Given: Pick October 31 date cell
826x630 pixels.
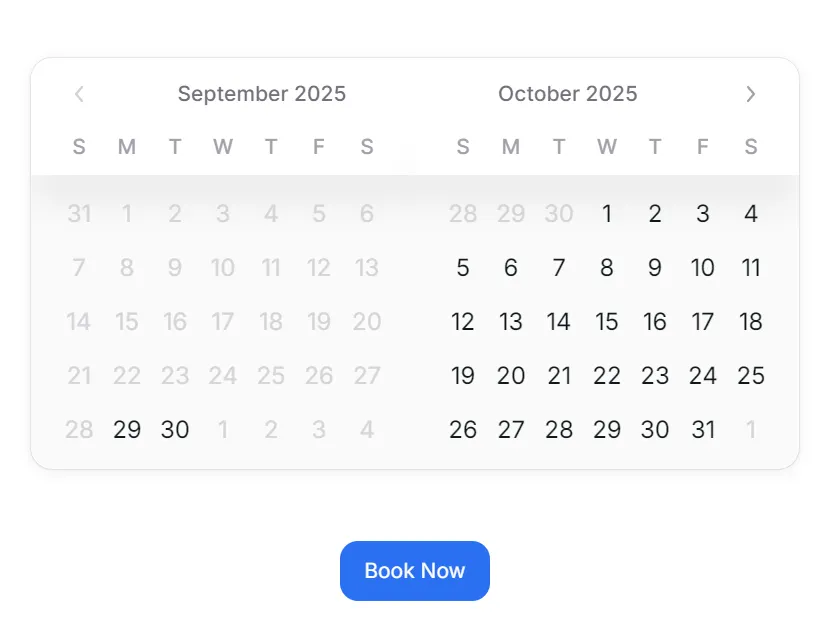Looking at the screenshot, I should pyautogui.click(x=703, y=430).
